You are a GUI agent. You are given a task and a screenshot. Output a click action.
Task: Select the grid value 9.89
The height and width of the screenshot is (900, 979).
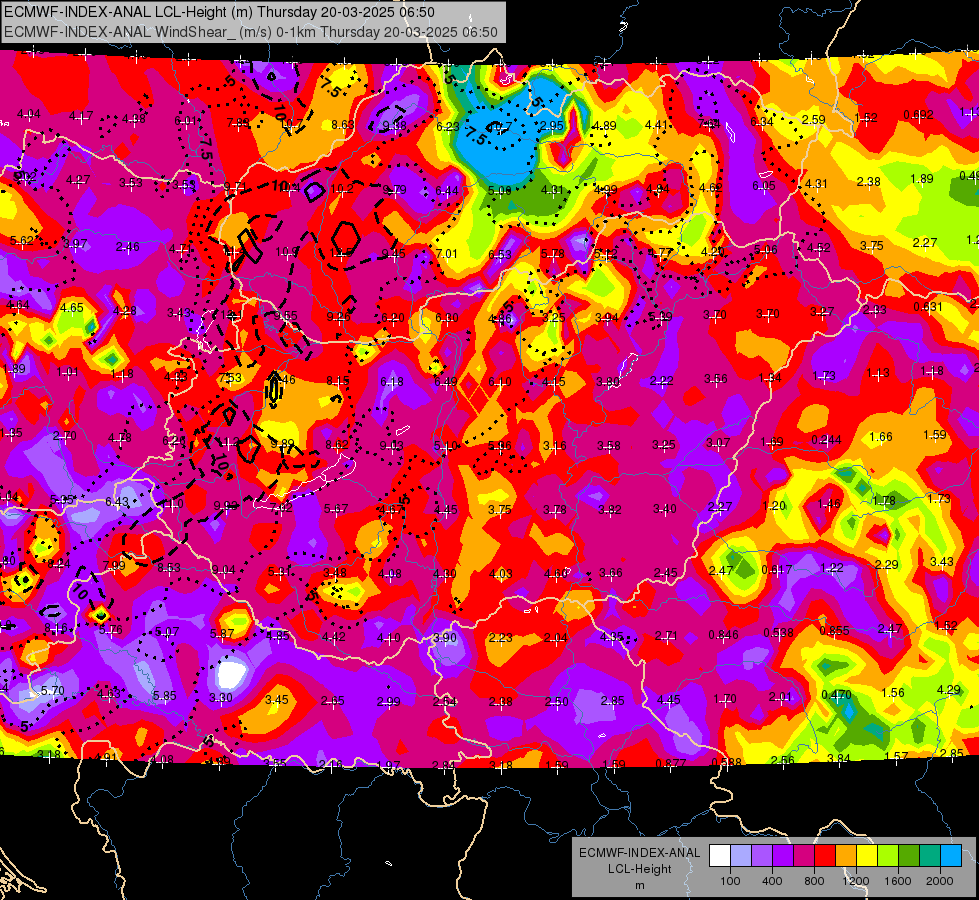pos(282,443)
